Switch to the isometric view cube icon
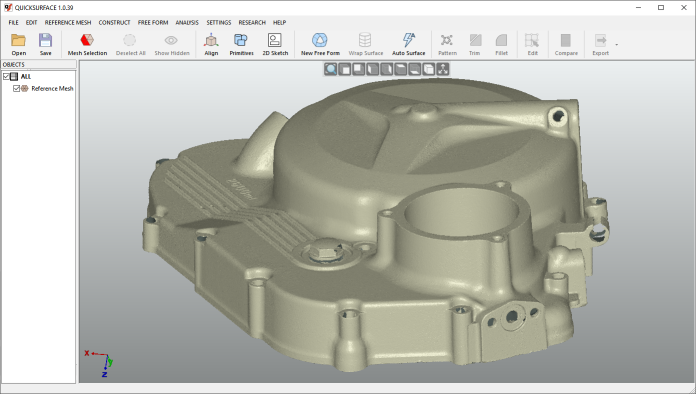 (428, 69)
